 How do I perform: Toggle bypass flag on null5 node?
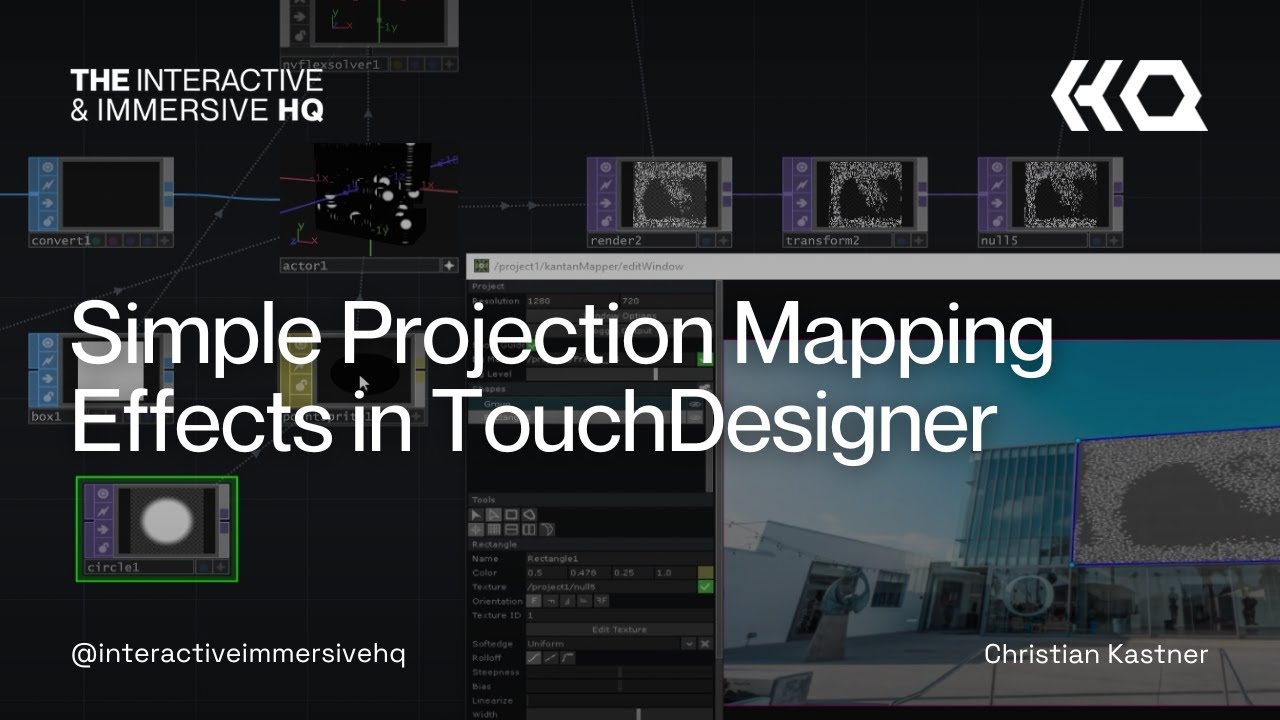tap(997, 185)
